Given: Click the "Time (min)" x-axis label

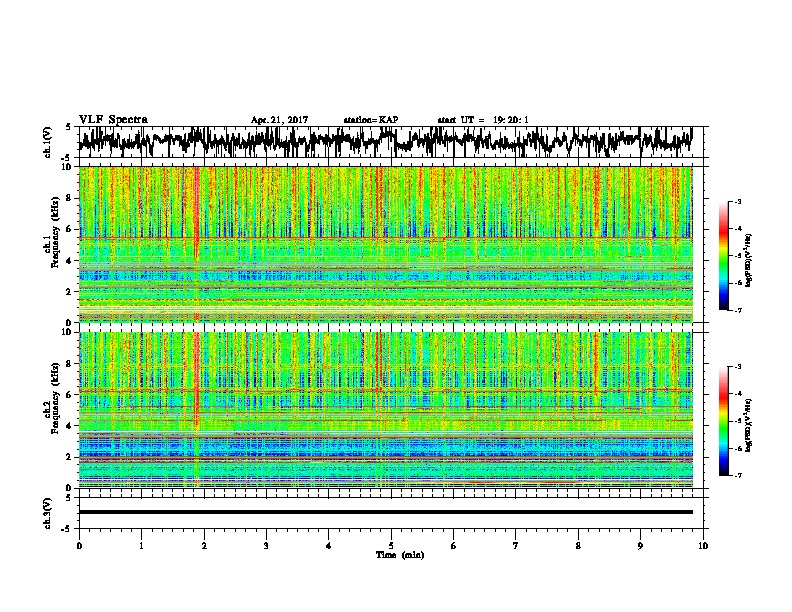Looking at the screenshot, I should tap(400, 555).
